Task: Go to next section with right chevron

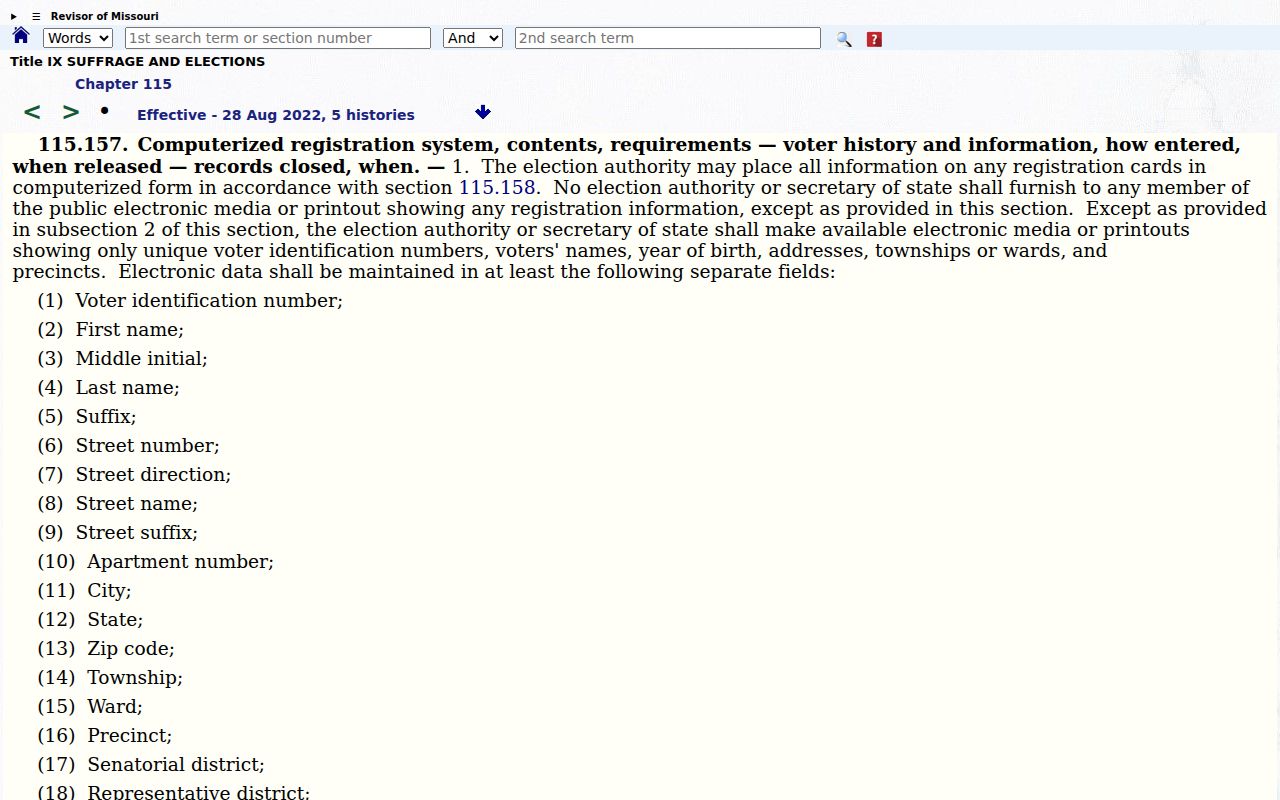Action: tap(71, 112)
